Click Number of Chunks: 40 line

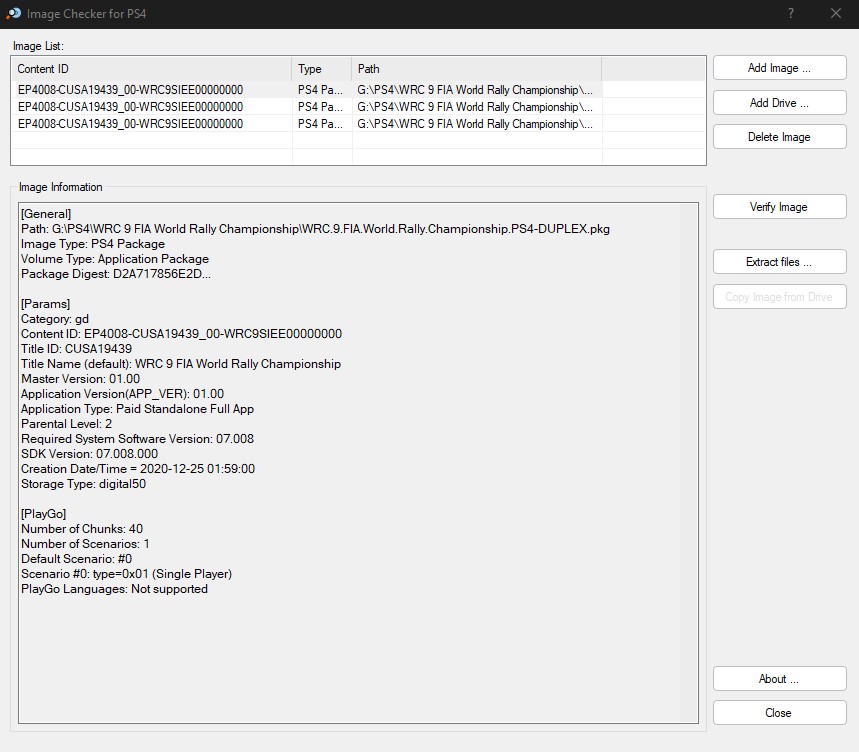coord(82,529)
